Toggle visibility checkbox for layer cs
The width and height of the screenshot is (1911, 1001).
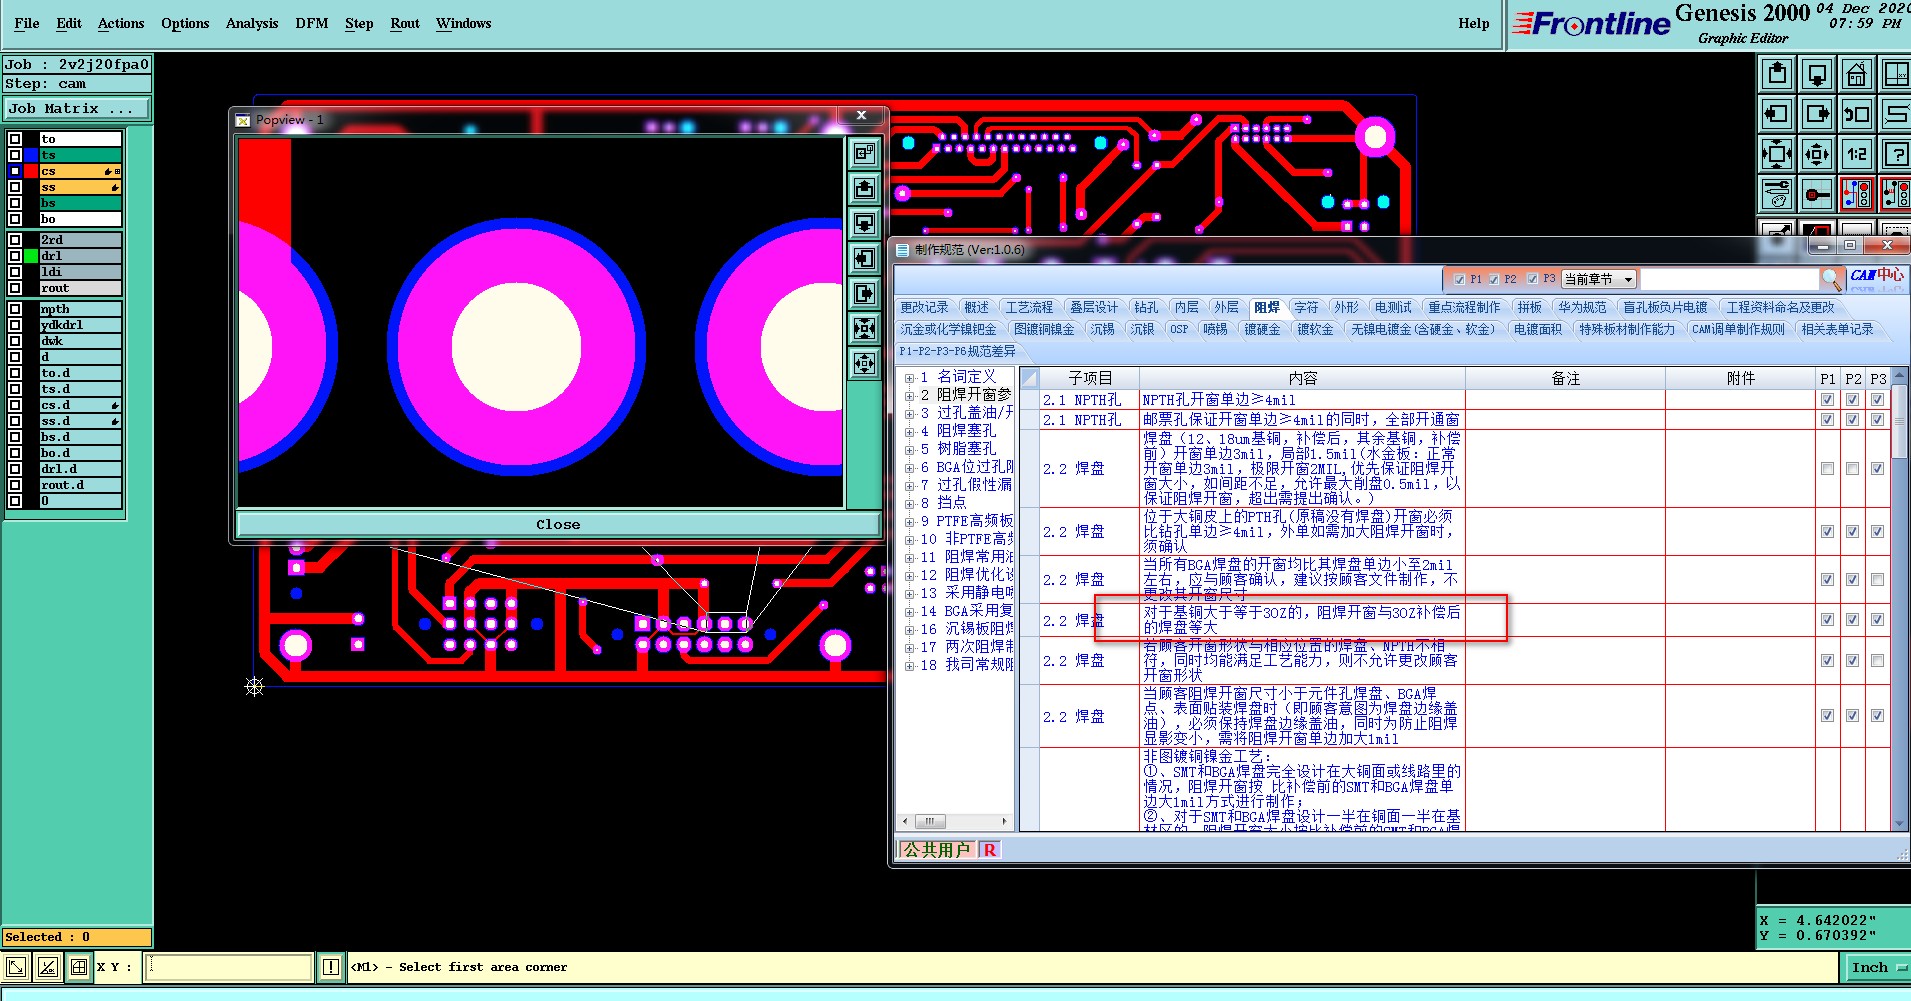[15, 171]
